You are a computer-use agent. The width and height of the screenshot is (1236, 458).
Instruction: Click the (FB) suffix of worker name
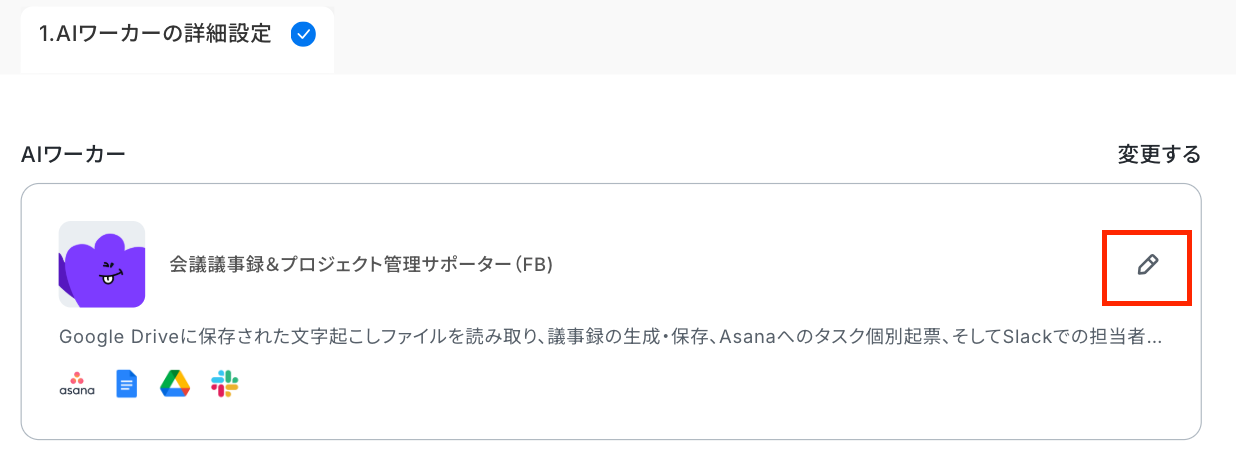[535, 265]
